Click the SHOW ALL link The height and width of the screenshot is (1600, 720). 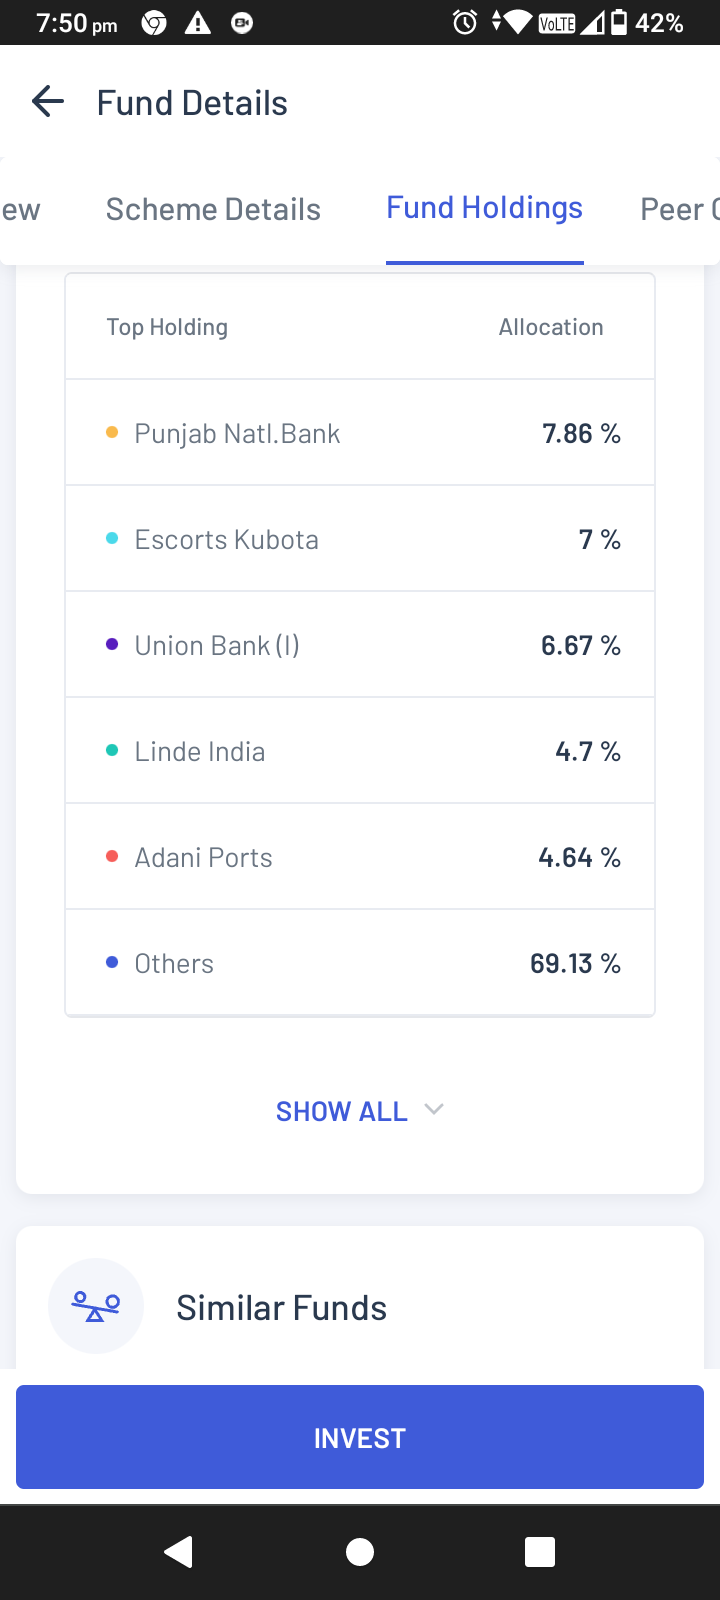(342, 1111)
